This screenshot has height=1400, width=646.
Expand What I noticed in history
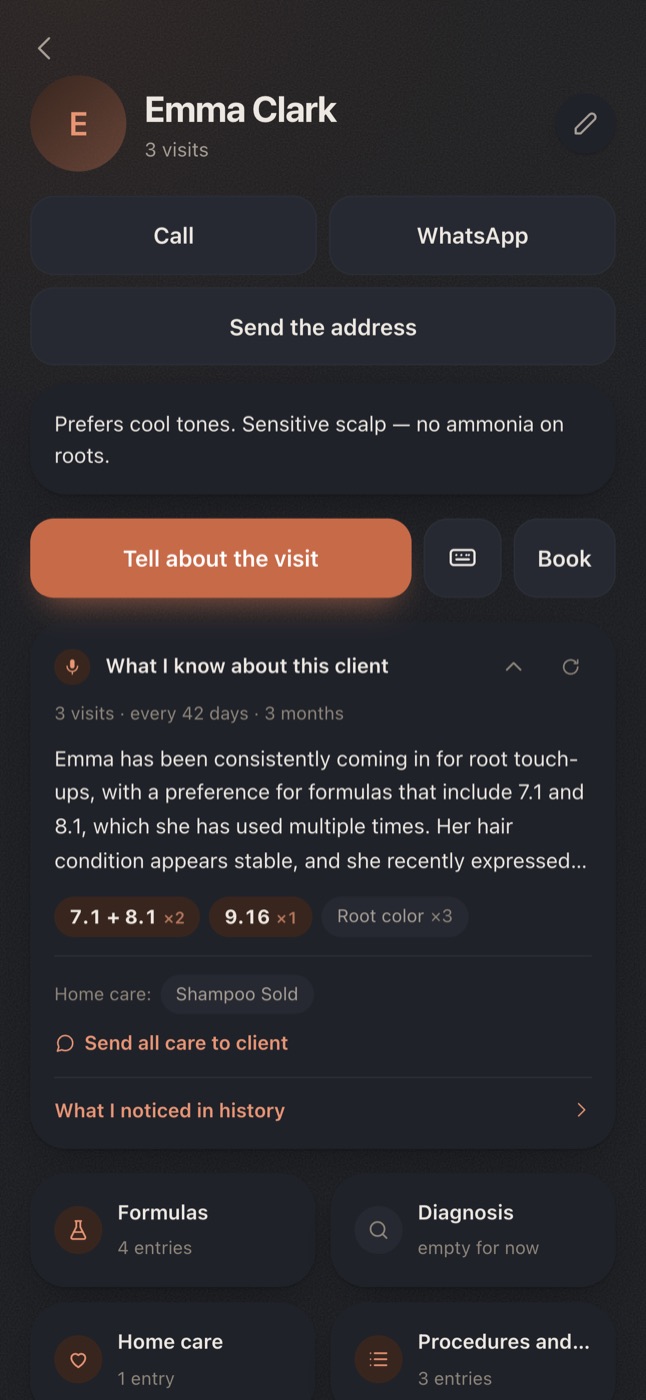click(x=322, y=1110)
